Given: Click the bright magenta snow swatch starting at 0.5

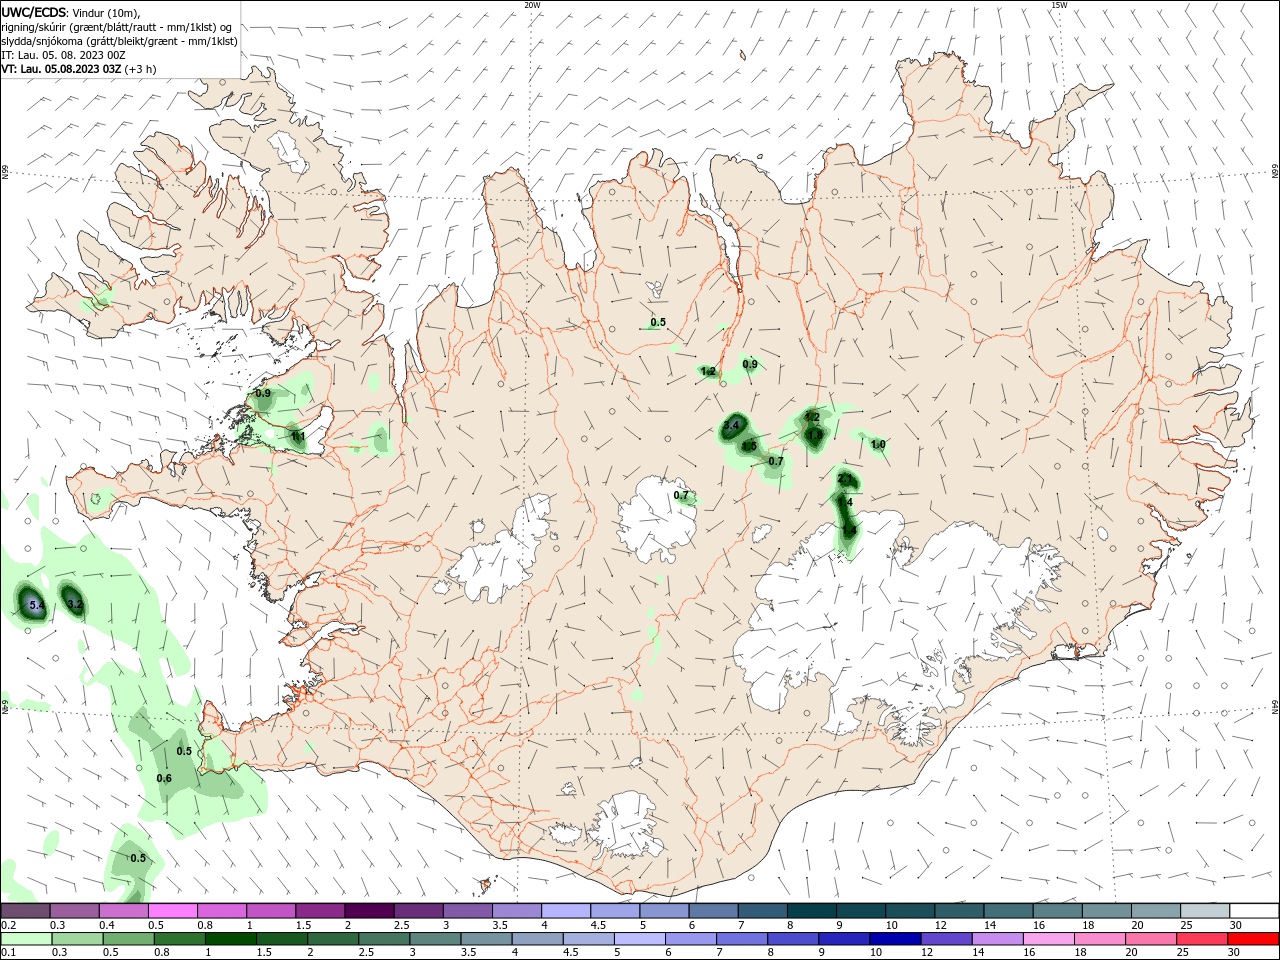Looking at the screenshot, I should tap(172, 910).
